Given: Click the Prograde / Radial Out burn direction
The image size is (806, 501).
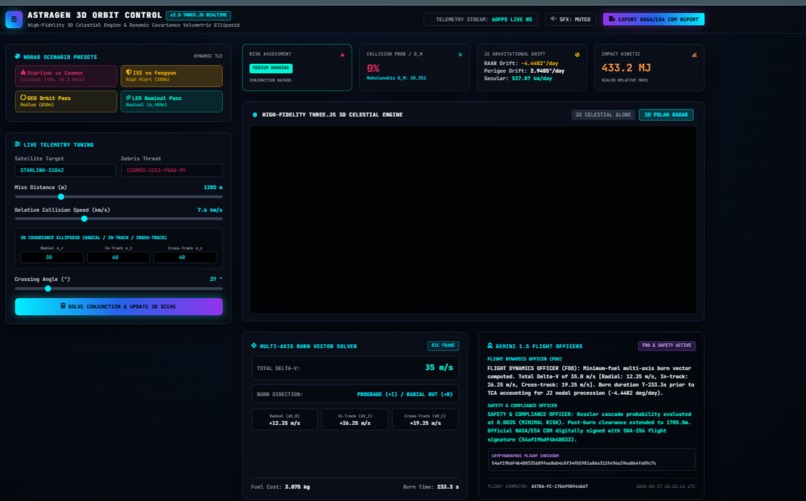Looking at the screenshot, I should coord(405,395).
